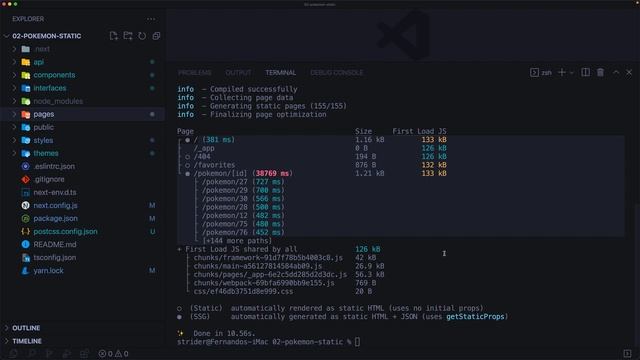Image resolution: width=640 pixels, height=360 pixels.
Task: Click the macOS yellow minimize button
Action: point(10,4)
